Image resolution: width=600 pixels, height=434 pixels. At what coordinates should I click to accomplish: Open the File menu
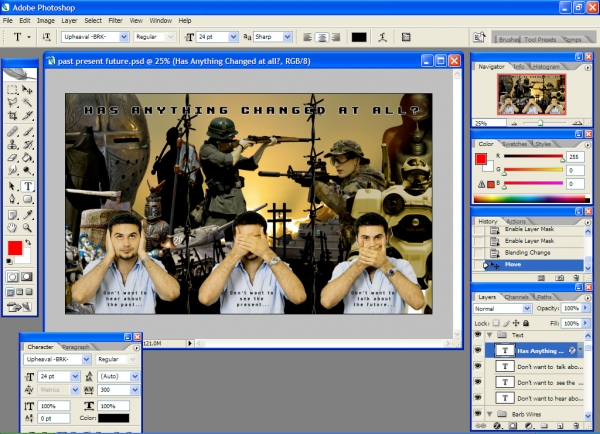[x=8, y=21]
